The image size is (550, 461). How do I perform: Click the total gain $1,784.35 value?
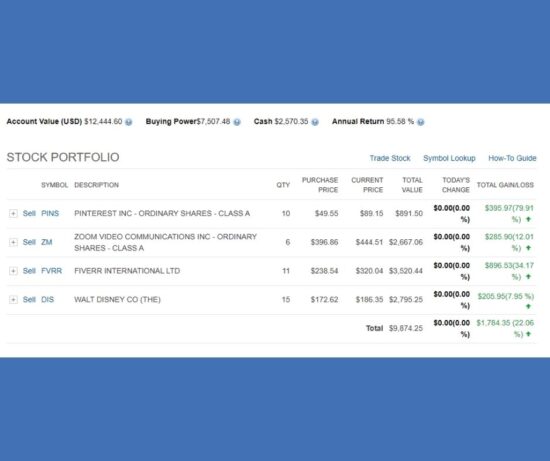505,329
